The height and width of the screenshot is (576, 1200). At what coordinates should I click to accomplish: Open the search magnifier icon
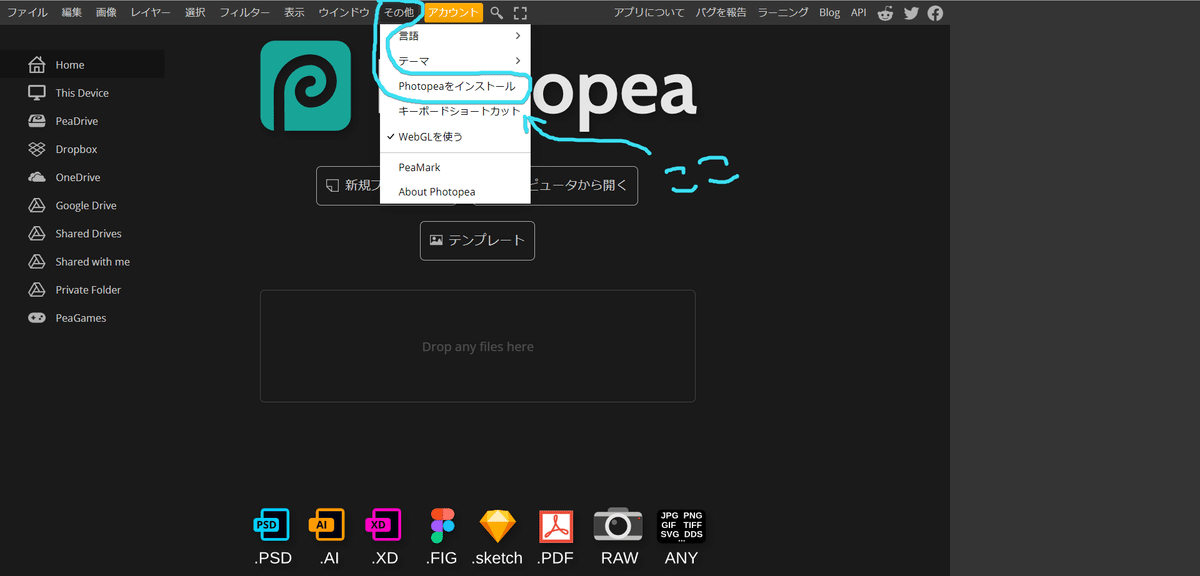(x=497, y=13)
